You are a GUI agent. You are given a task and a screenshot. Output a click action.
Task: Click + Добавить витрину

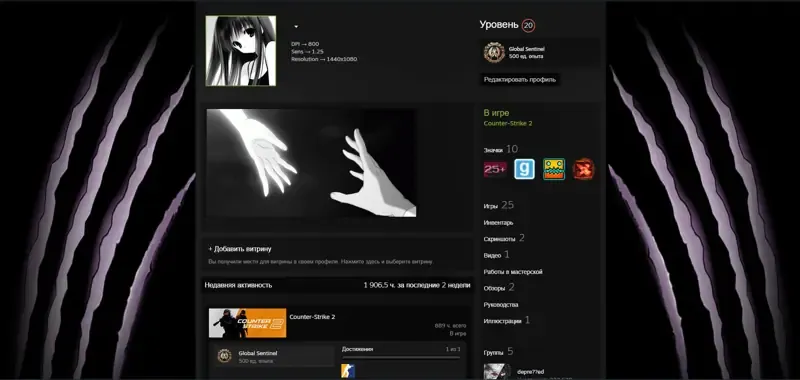240,249
